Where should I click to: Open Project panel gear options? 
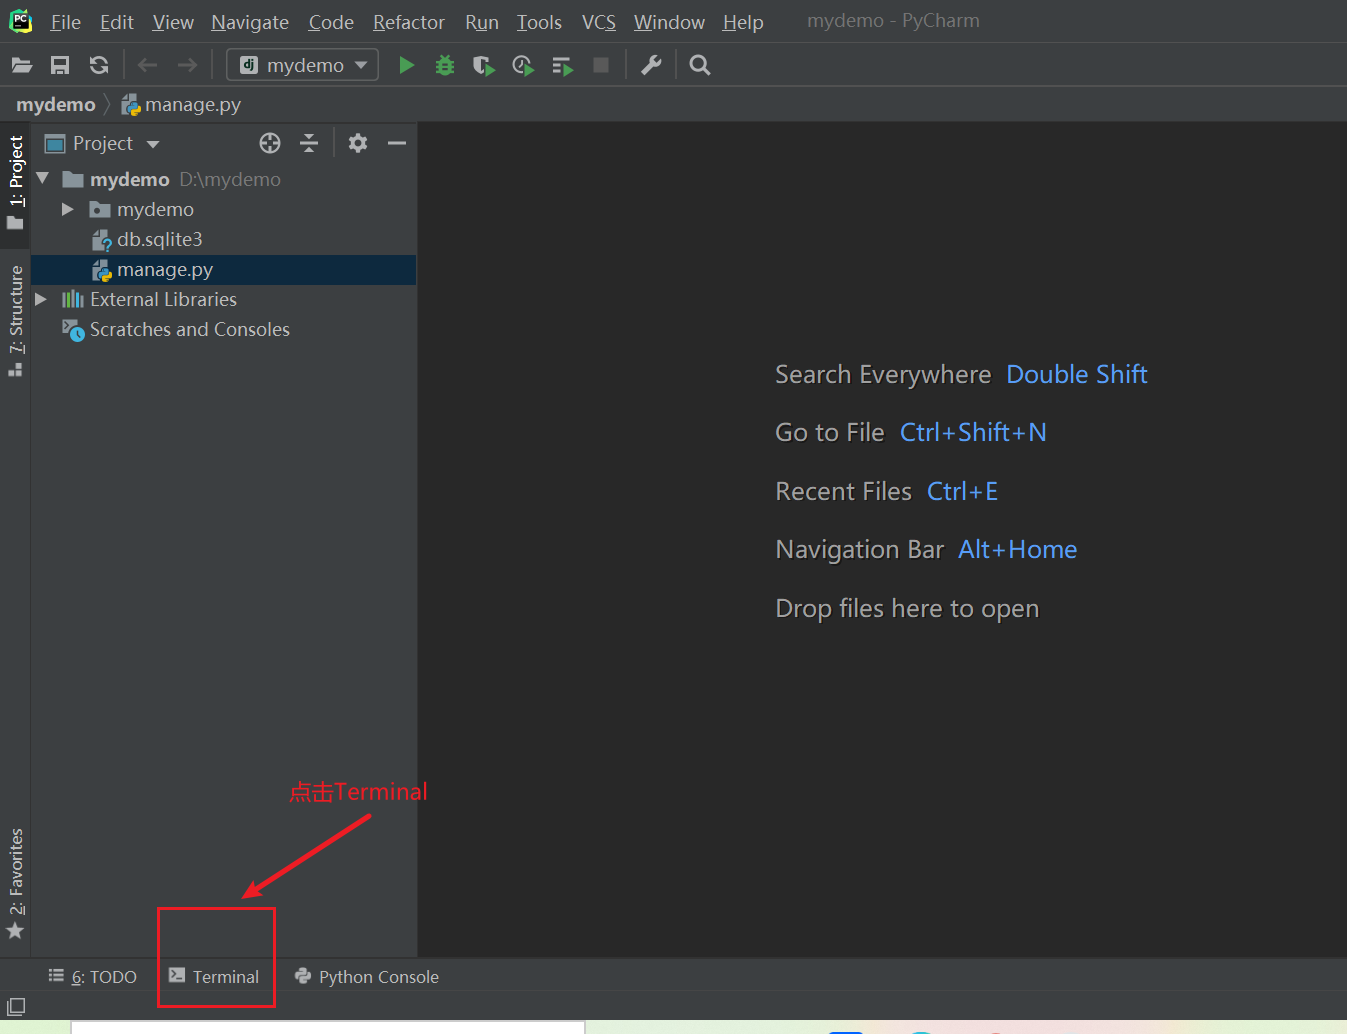point(358,143)
